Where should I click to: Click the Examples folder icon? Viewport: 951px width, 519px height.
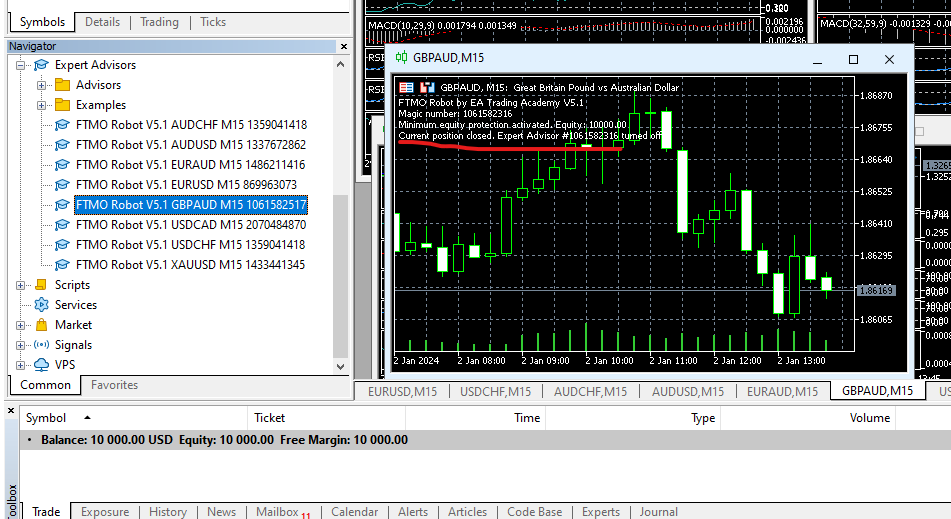[x=62, y=105]
